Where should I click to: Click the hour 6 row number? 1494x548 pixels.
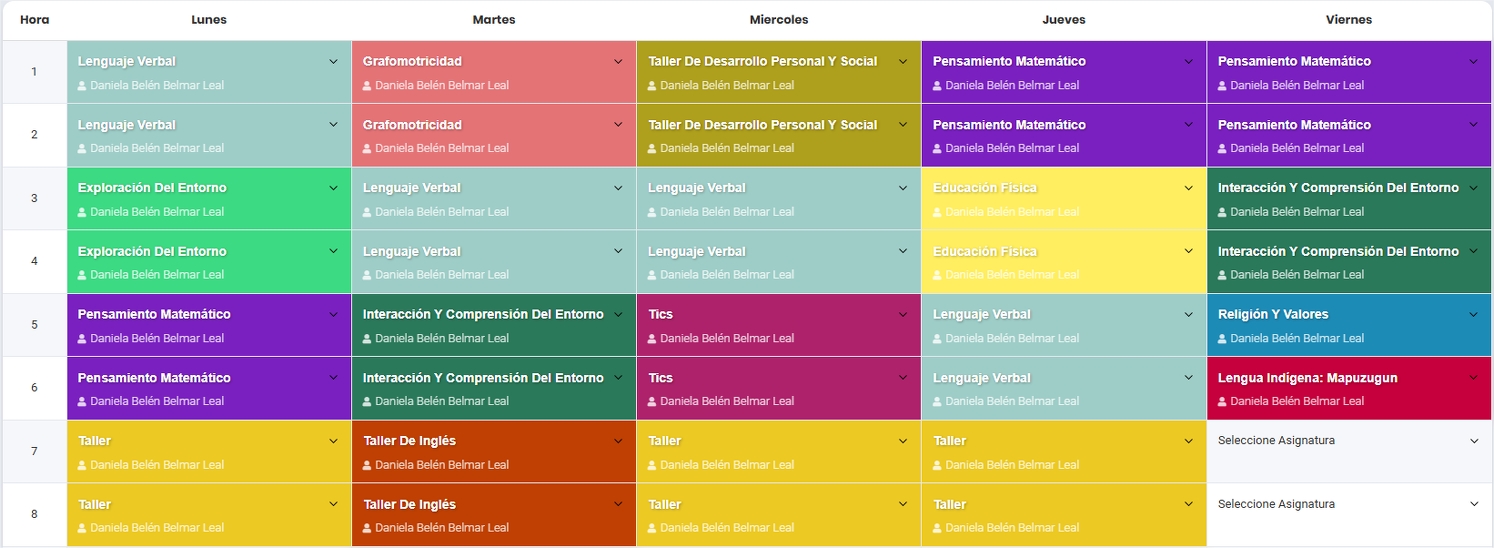[x=34, y=388]
